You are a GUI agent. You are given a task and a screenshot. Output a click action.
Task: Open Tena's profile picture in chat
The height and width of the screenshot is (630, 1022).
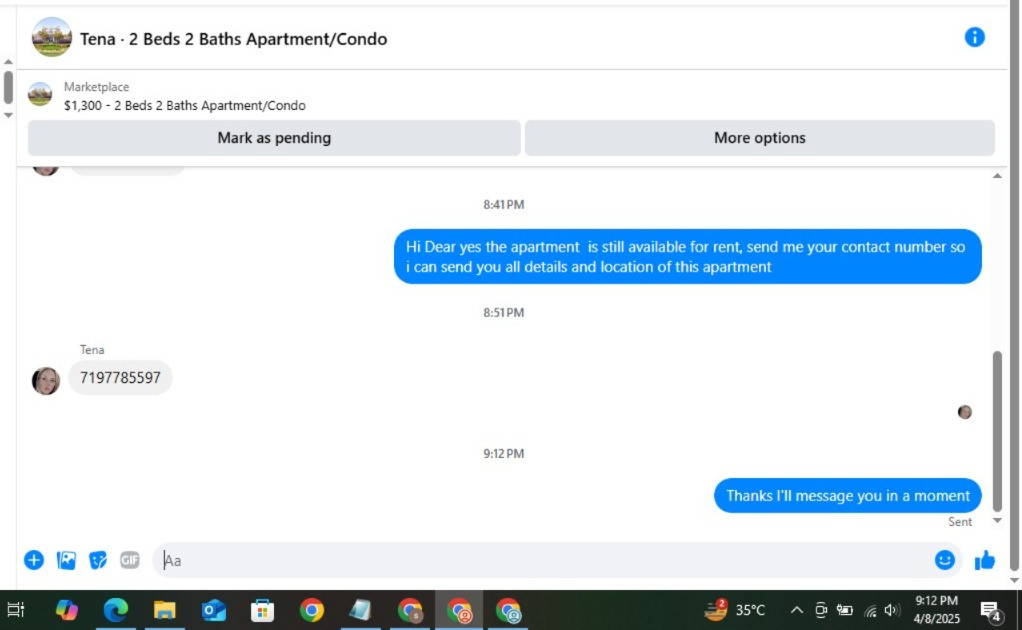46,380
